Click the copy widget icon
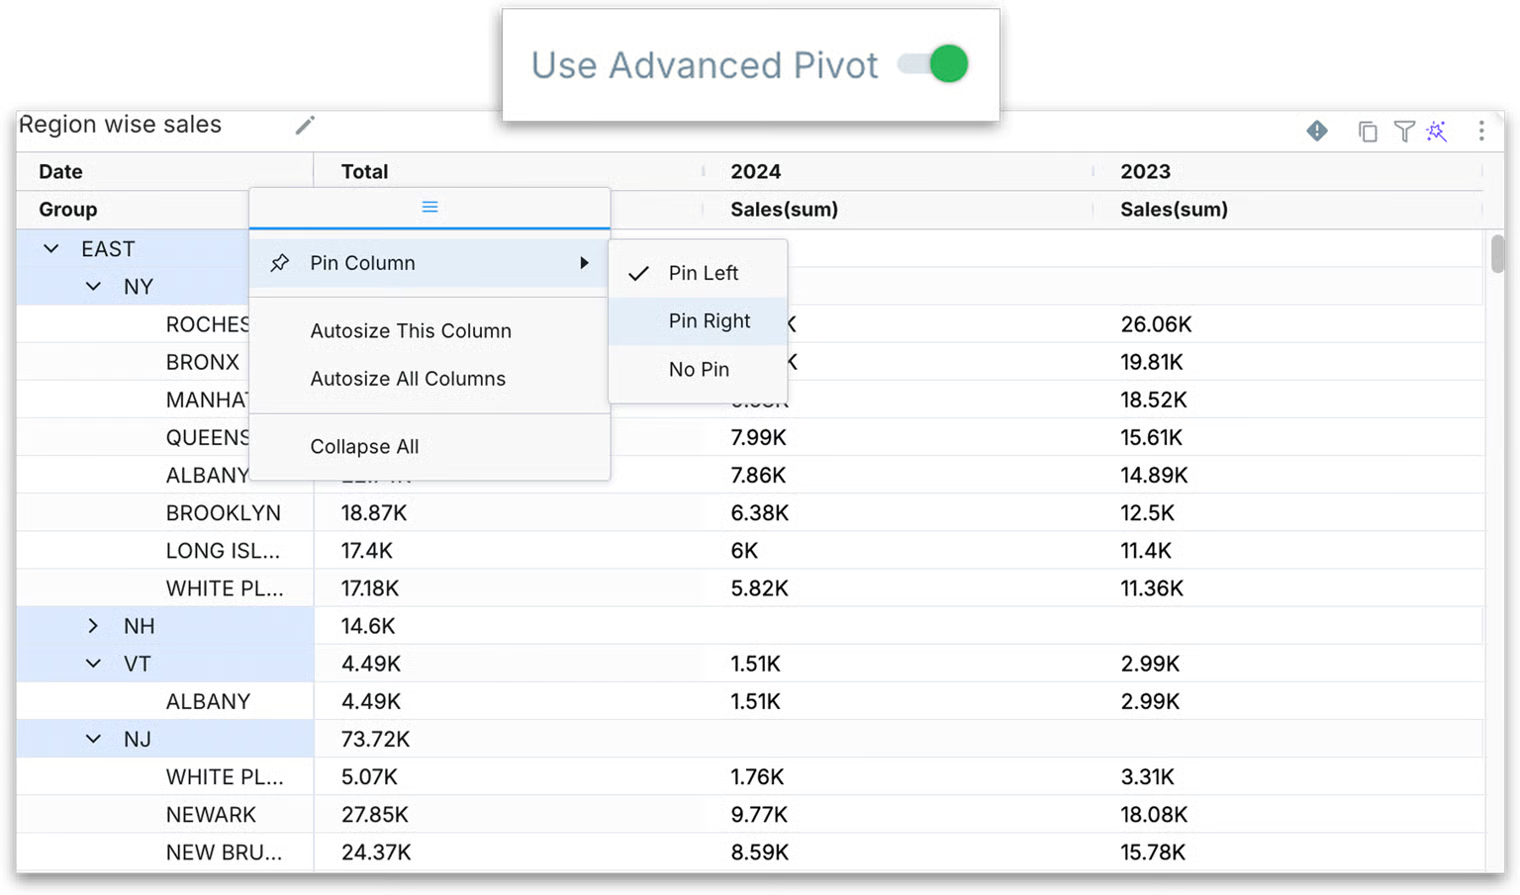The image size is (1520, 895). (1367, 132)
